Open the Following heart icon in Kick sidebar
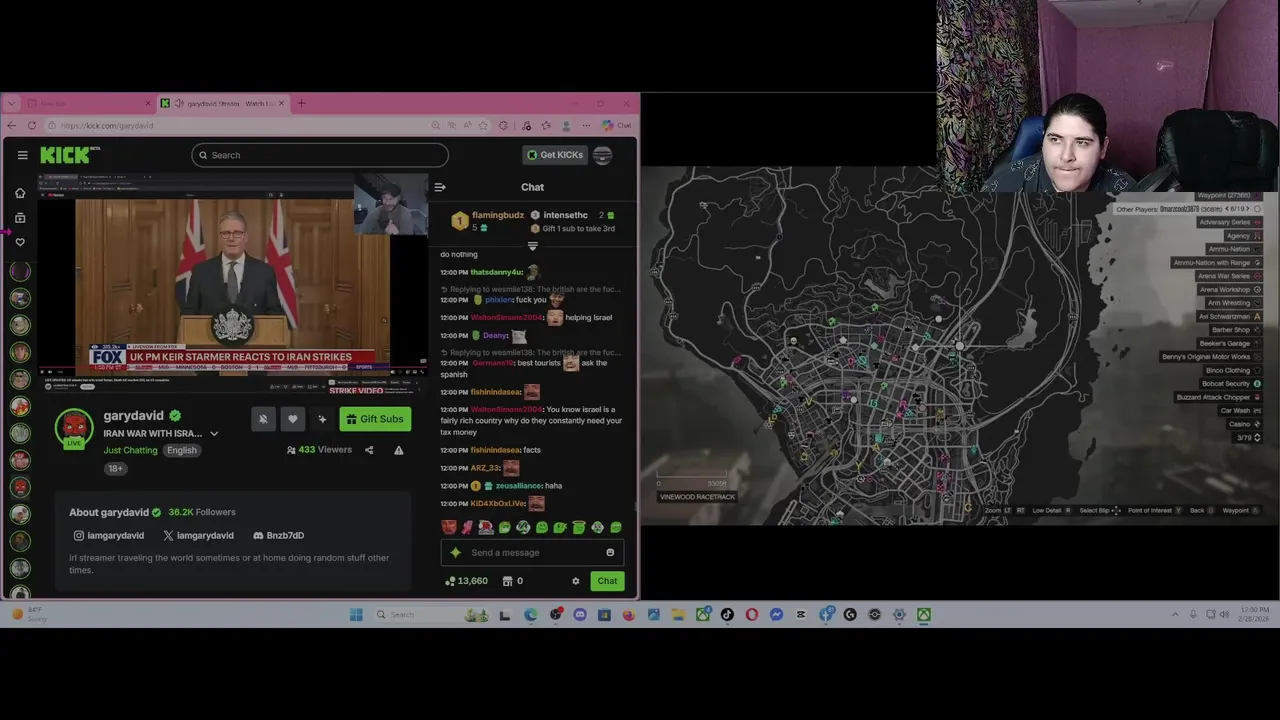Viewport: 1280px width, 720px height. pos(20,242)
